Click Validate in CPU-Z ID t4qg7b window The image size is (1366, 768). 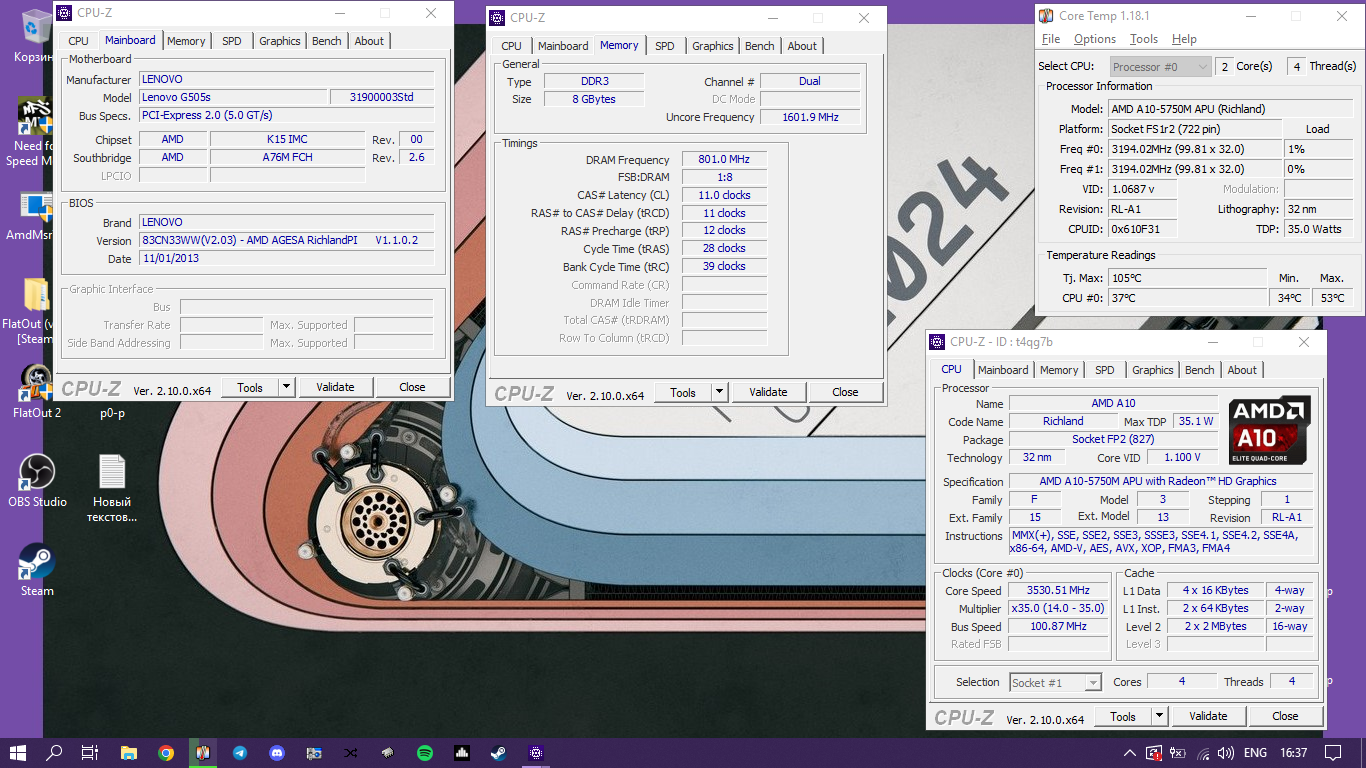1208,716
